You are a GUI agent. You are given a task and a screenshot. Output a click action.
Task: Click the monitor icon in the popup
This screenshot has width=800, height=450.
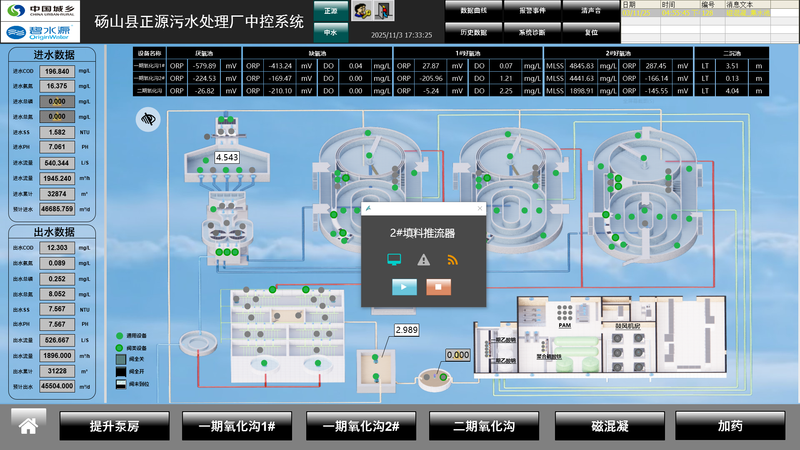click(x=394, y=260)
